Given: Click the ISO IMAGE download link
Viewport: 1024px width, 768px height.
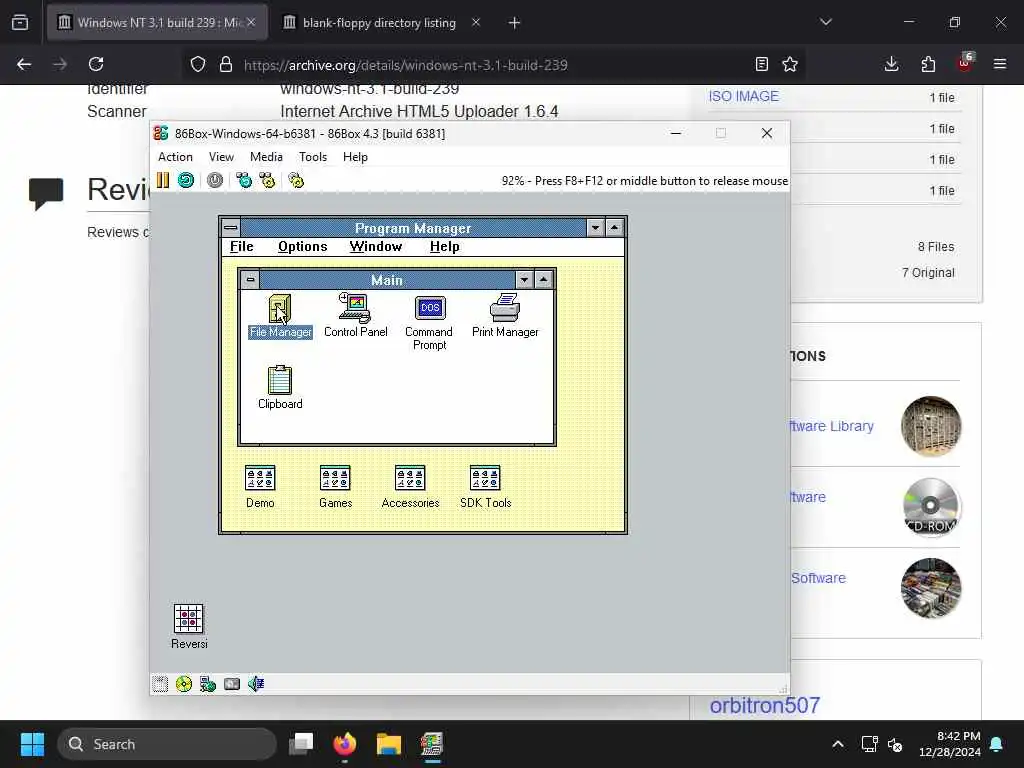Looking at the screenshot, I should (743, 96).
